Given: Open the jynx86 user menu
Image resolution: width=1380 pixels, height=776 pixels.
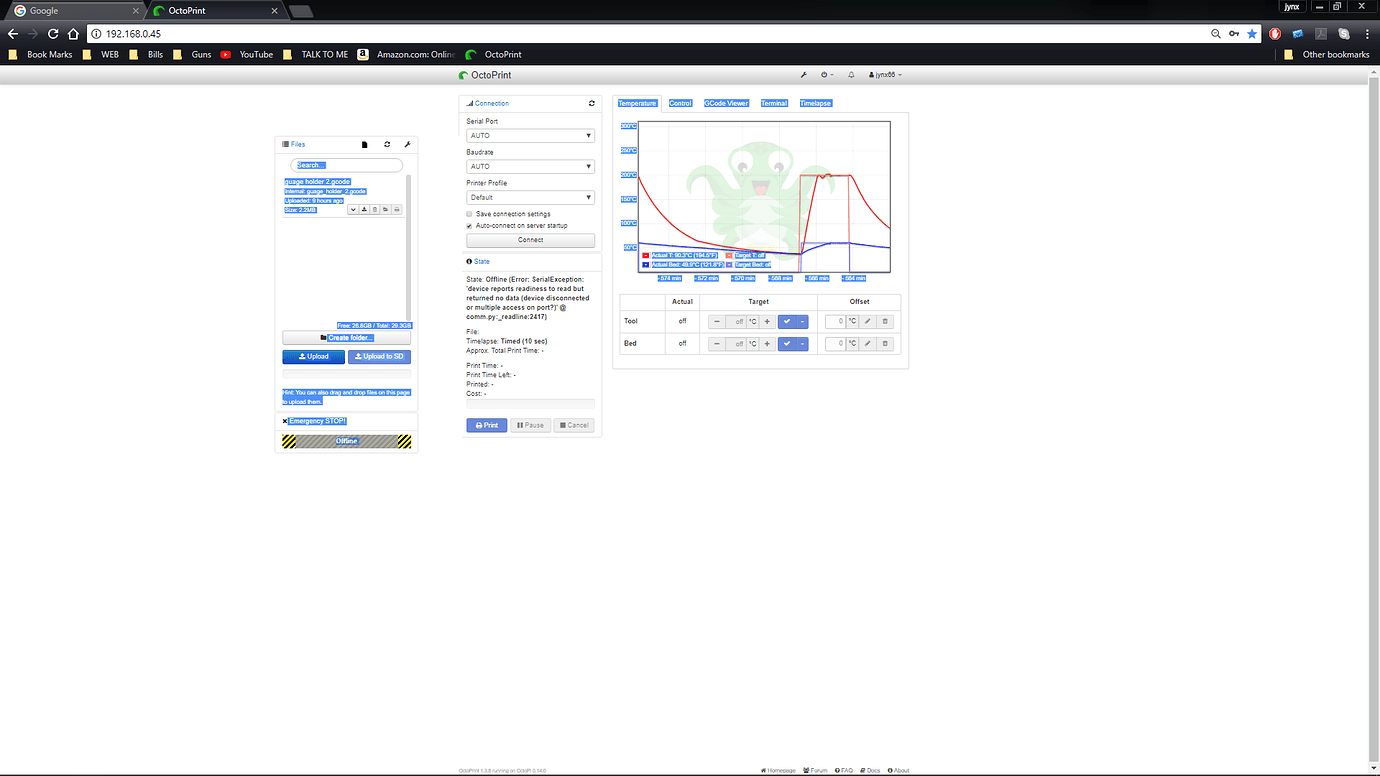Looking at the screenshot, I should [x=885, y=75].
